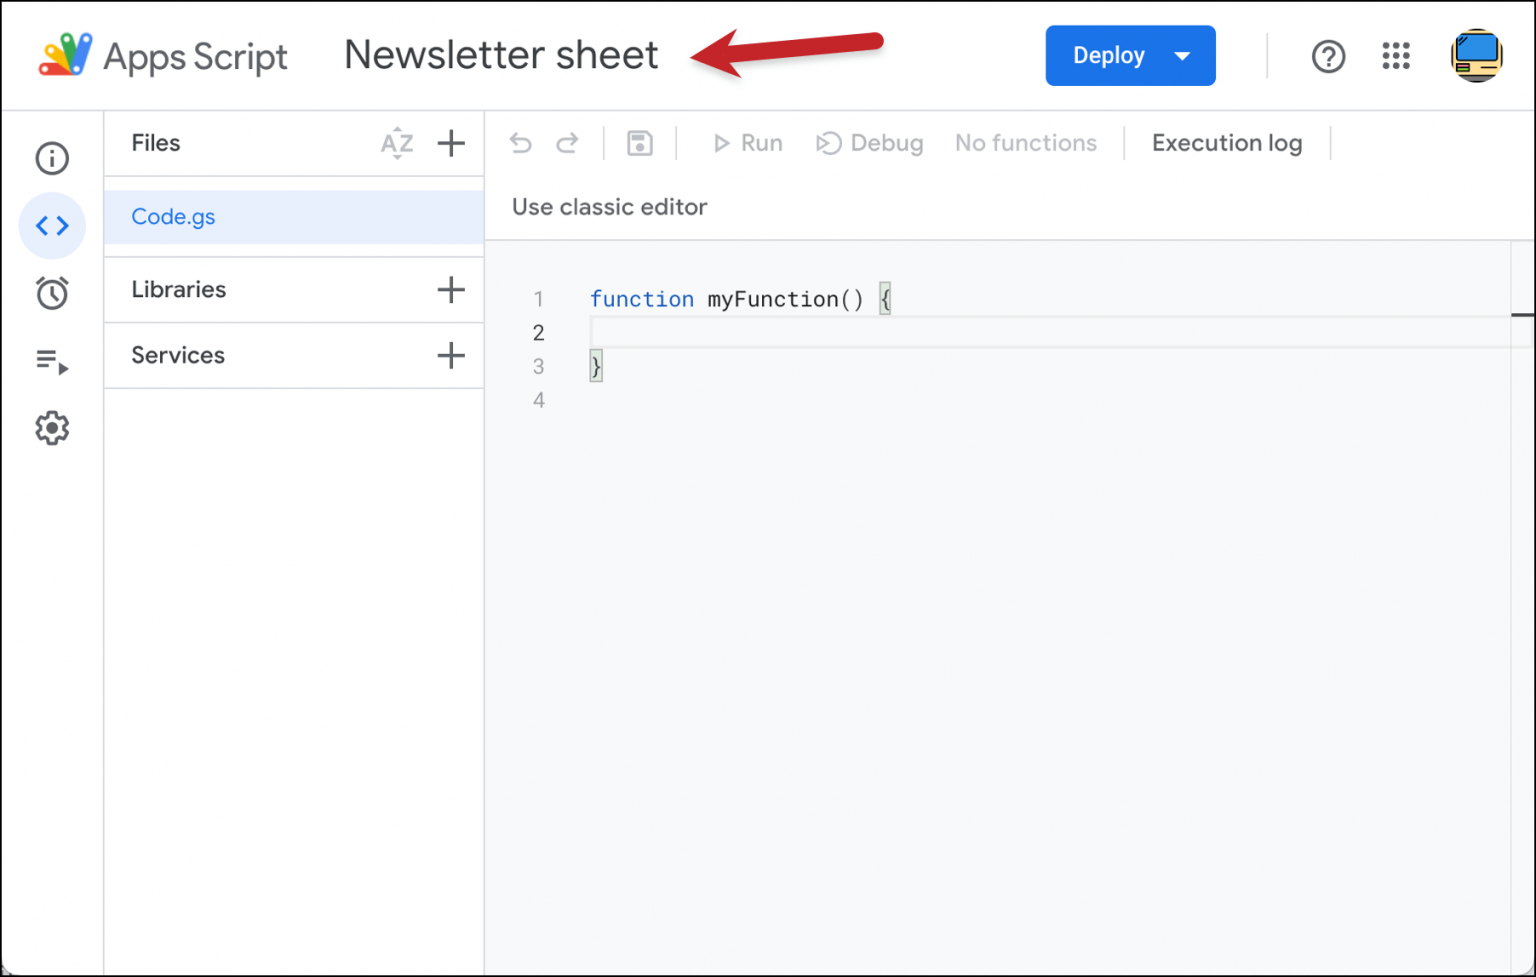Add a library with the plus icon
This screenshot has width=1536, height=977.
coord(451,289)
